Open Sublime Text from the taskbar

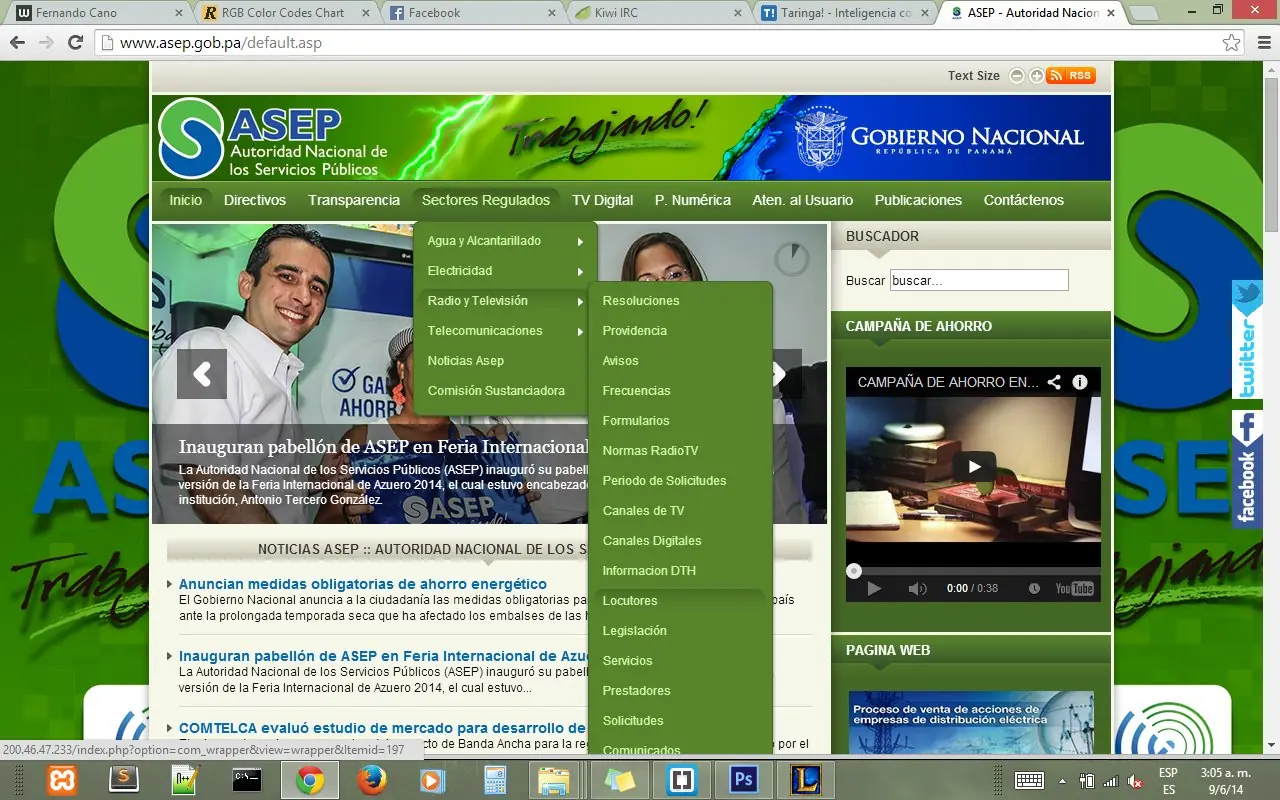[x=124, y=779]
